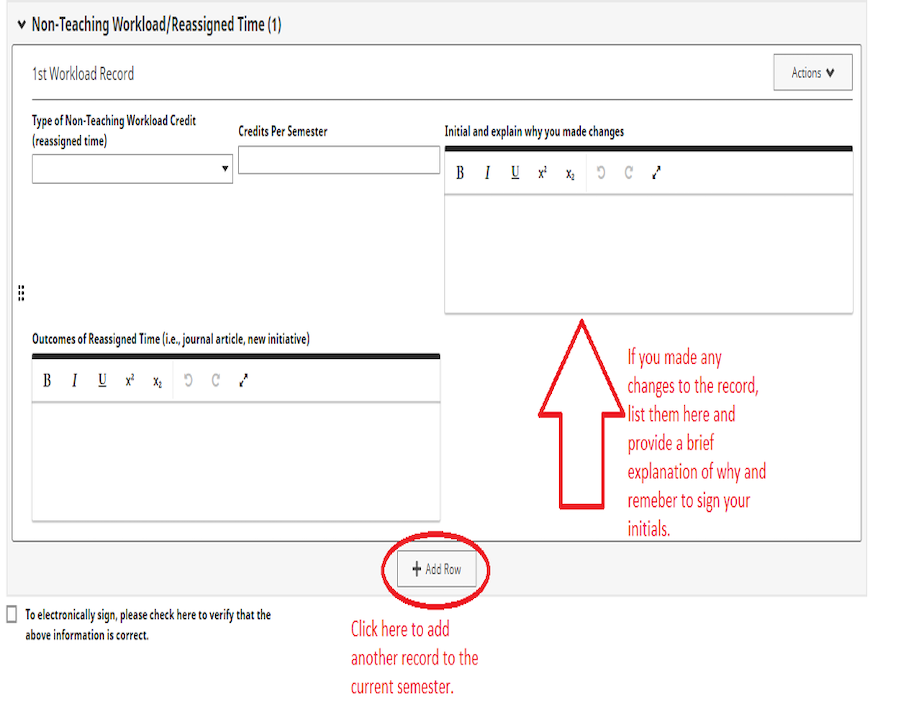This screenshot has width=900, height=709.
Task: Redo in the Outcomes editor toolbar
Action: [x=215, y=381]
